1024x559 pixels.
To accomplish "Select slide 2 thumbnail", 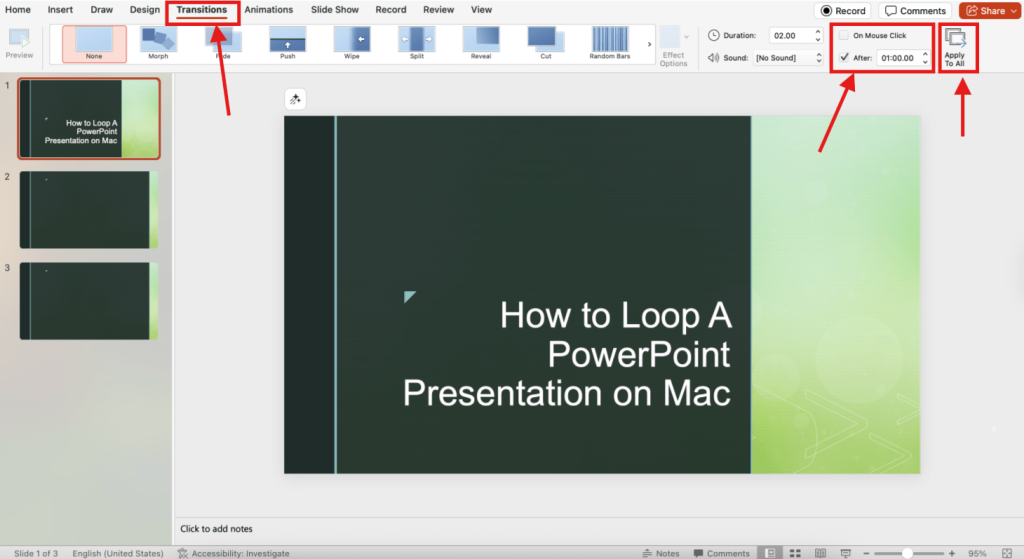I will click(89, 210).
